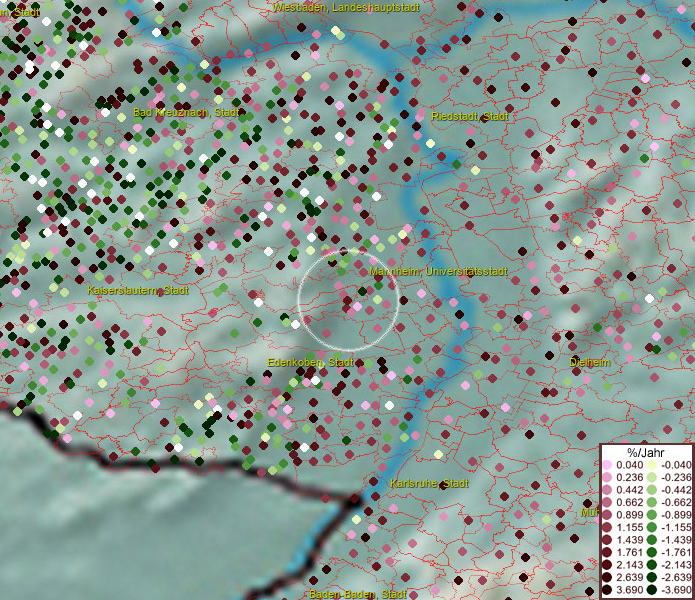The width and height of the screenshot is (695, 600).
Task: Select the dark green swatch for -3.690
Action: click(652, 590)
